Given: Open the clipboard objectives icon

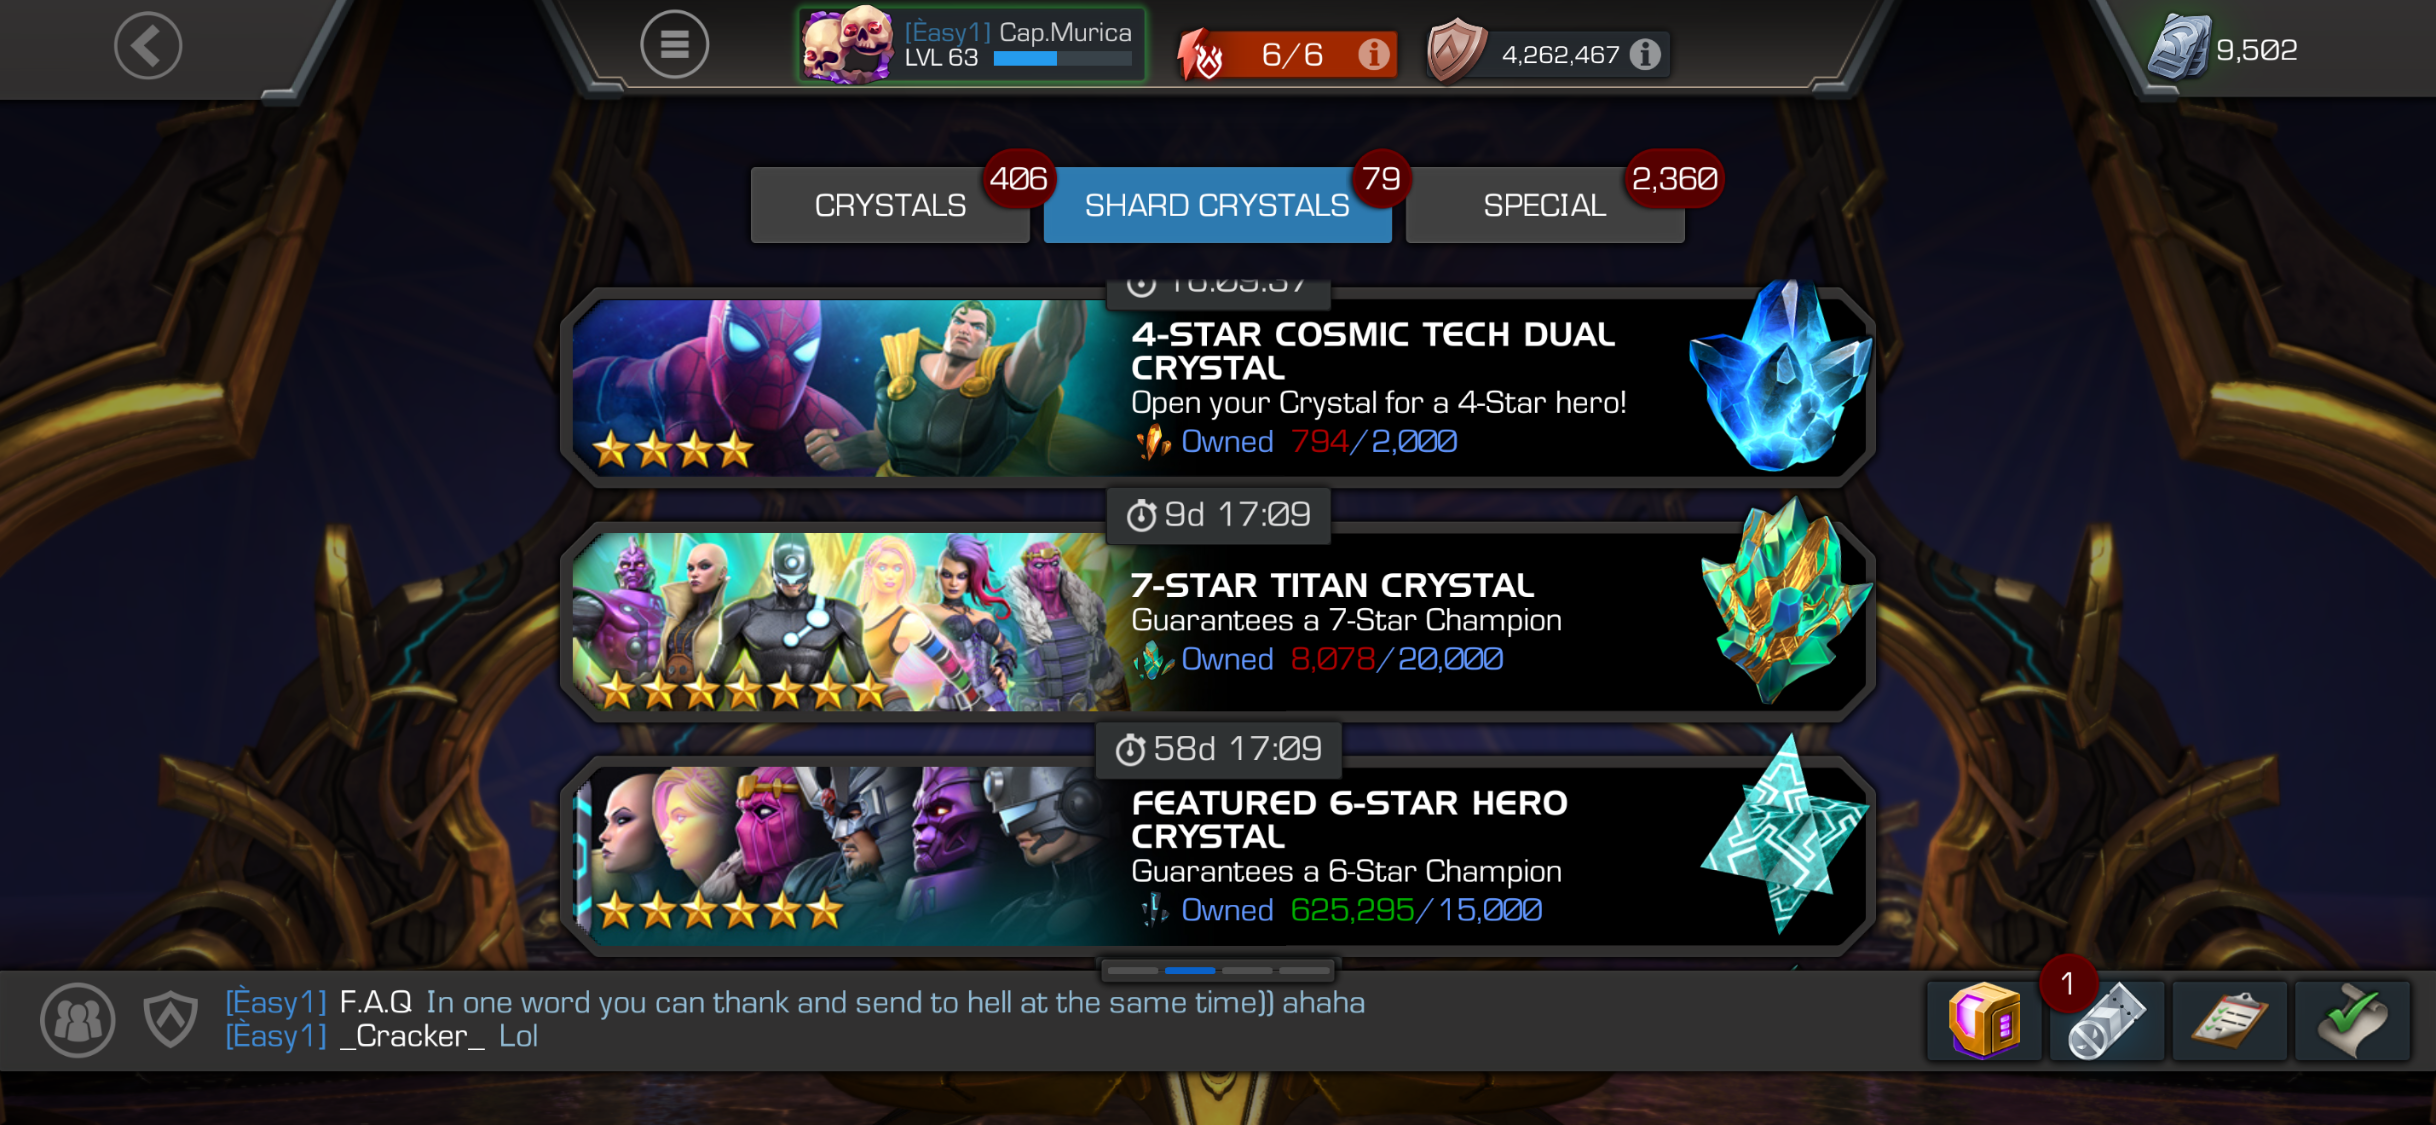Looking at the screenshot, I should point(2230,1020).
